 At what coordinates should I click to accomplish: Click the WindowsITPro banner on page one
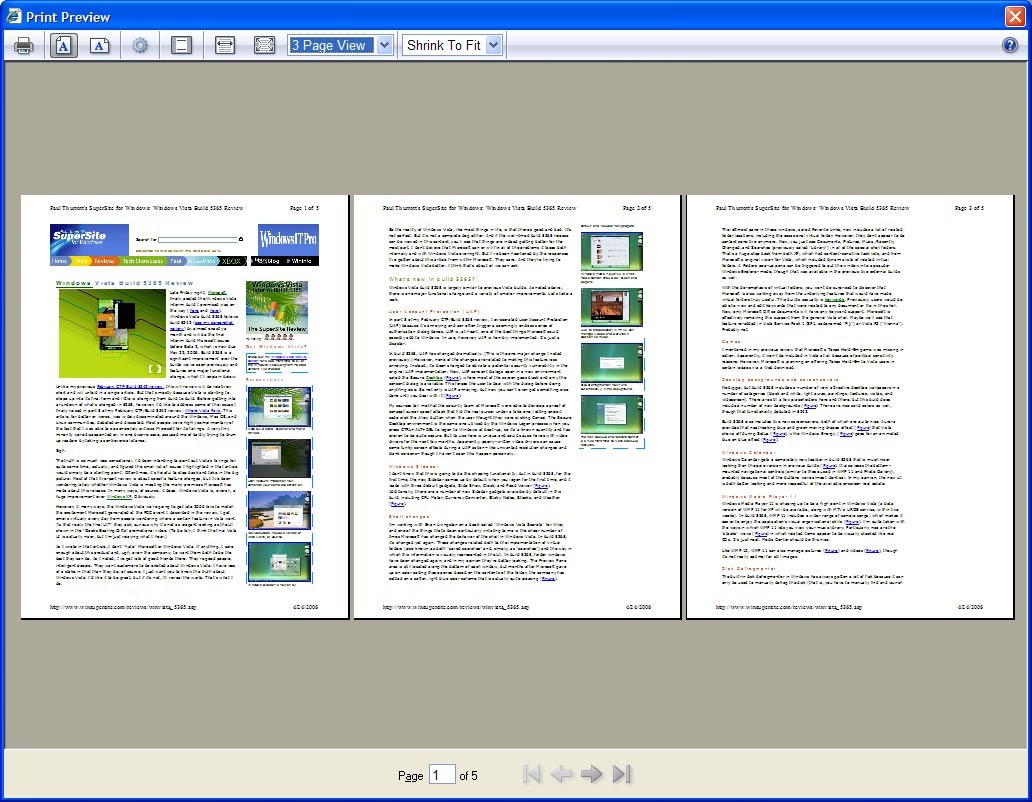[288, 241]
